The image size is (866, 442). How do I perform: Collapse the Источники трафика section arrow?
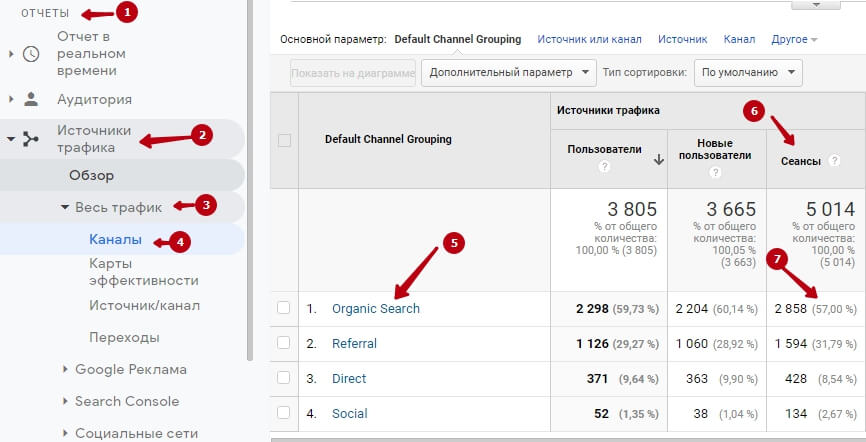click(x=10, y=139)
